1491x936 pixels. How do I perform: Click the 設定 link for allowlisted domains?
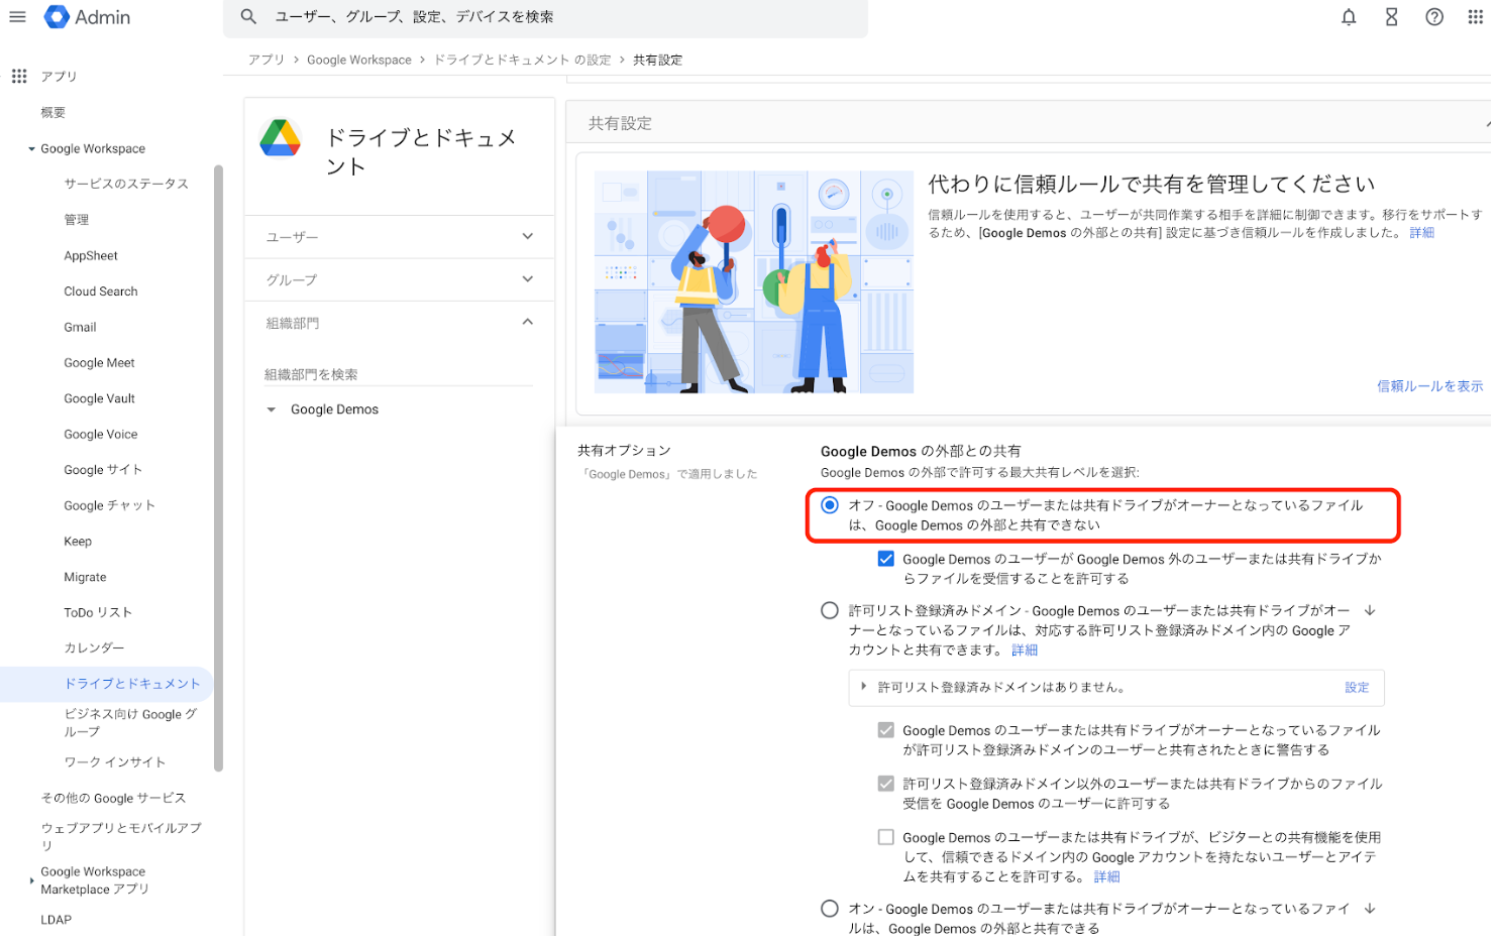[1356, 687]
